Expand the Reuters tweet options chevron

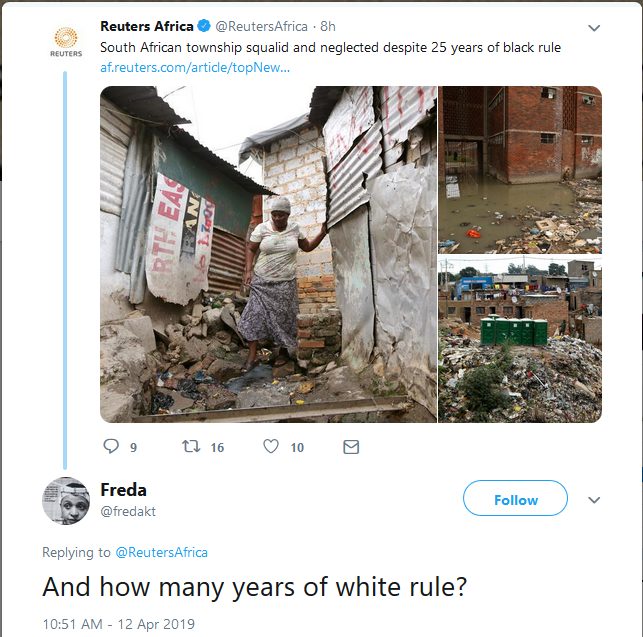click(x=594, y=27)
